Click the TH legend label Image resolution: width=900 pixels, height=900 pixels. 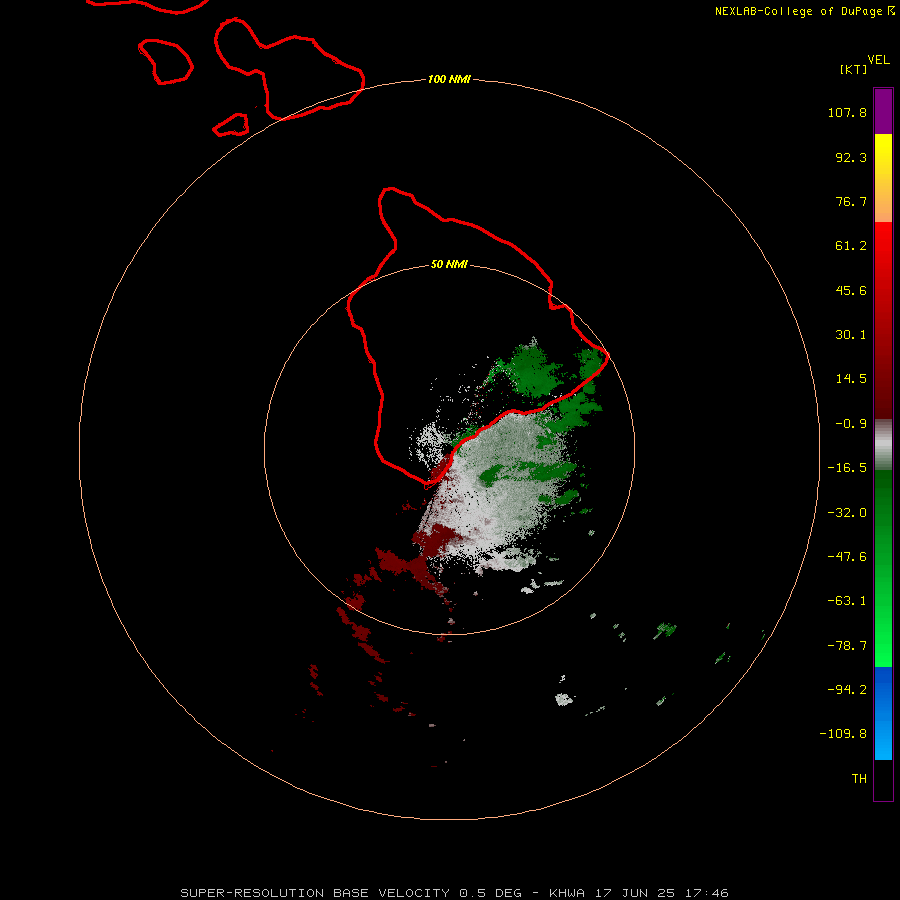click(x=859, y=779)
